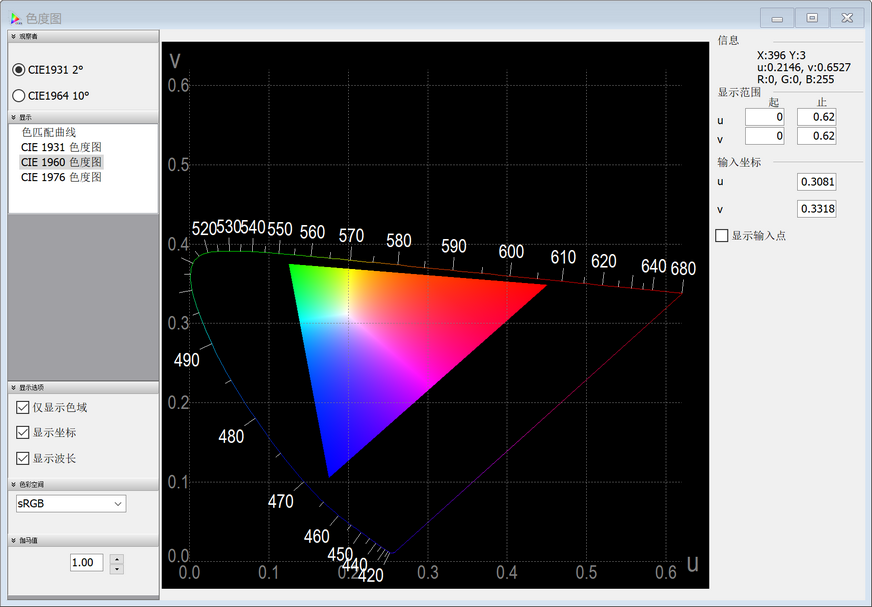Viewport: 872px width, 607px height.
Task: Toggle the 仅显示色域 checkbox
Action: coord(23,407)
